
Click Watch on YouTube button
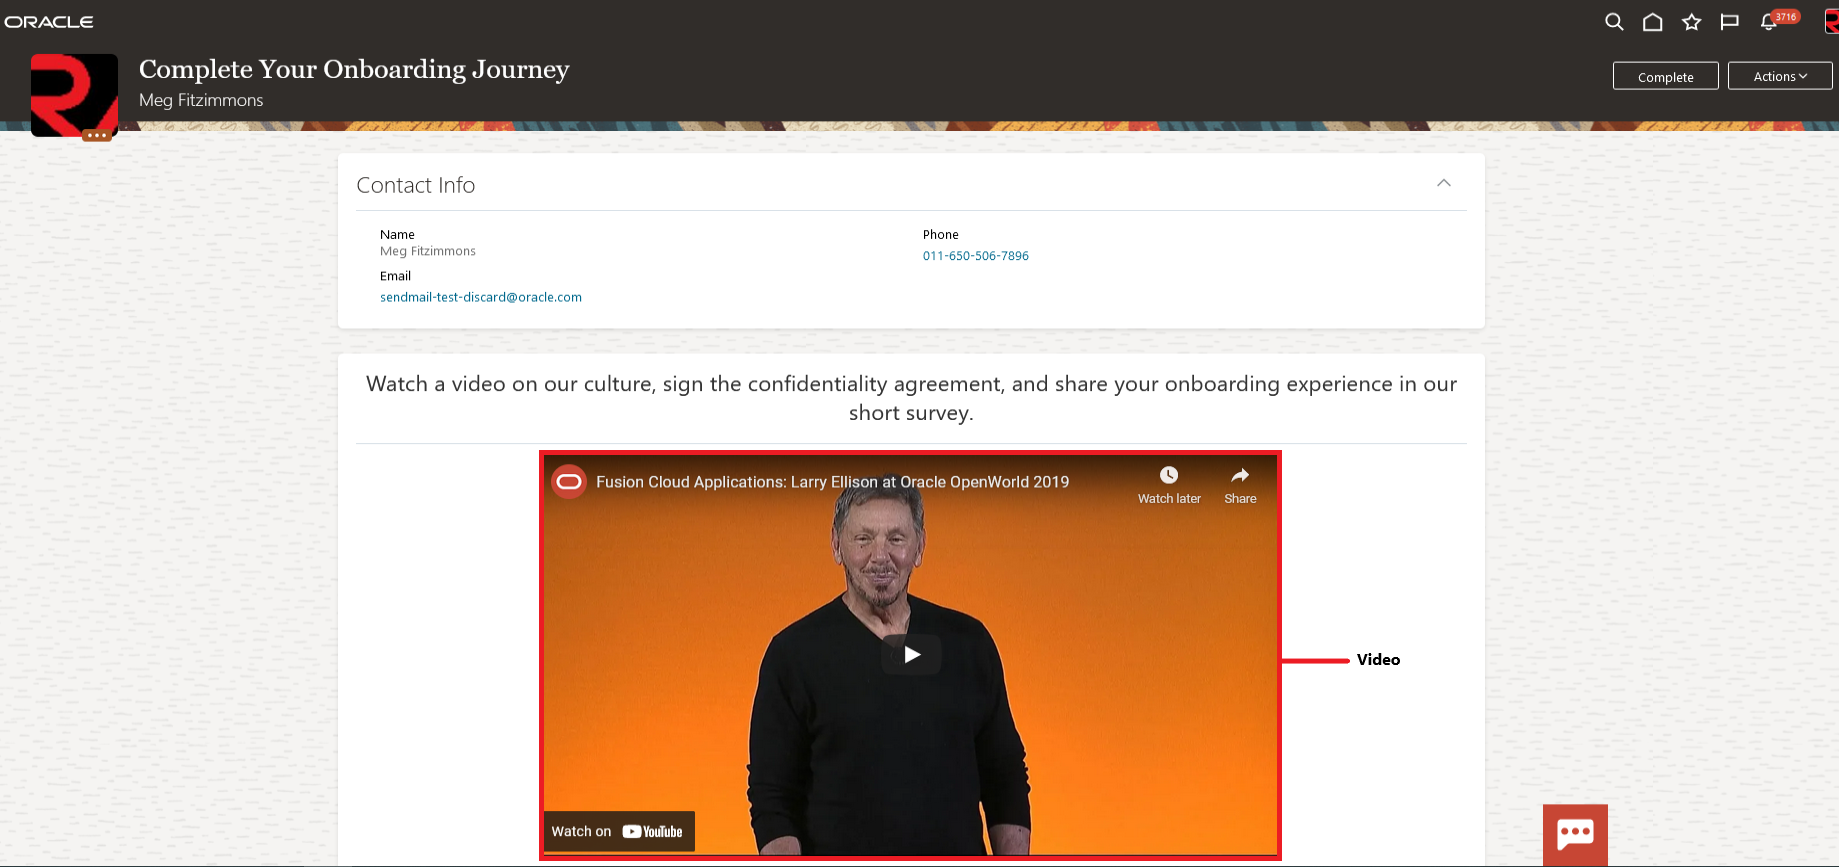pos(618,831)
